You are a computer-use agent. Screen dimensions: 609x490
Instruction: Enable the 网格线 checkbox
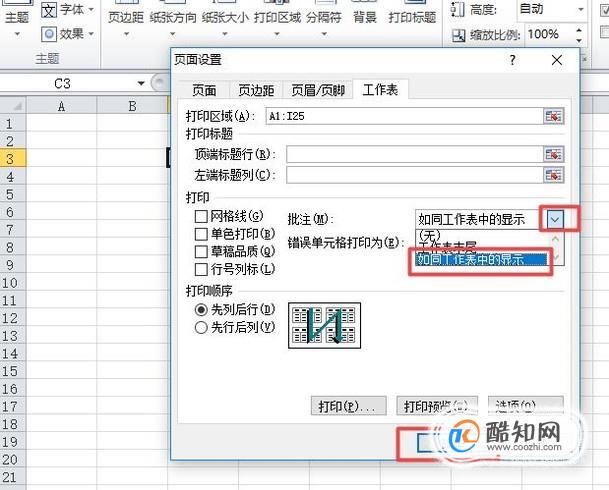[x=201, y=216]
